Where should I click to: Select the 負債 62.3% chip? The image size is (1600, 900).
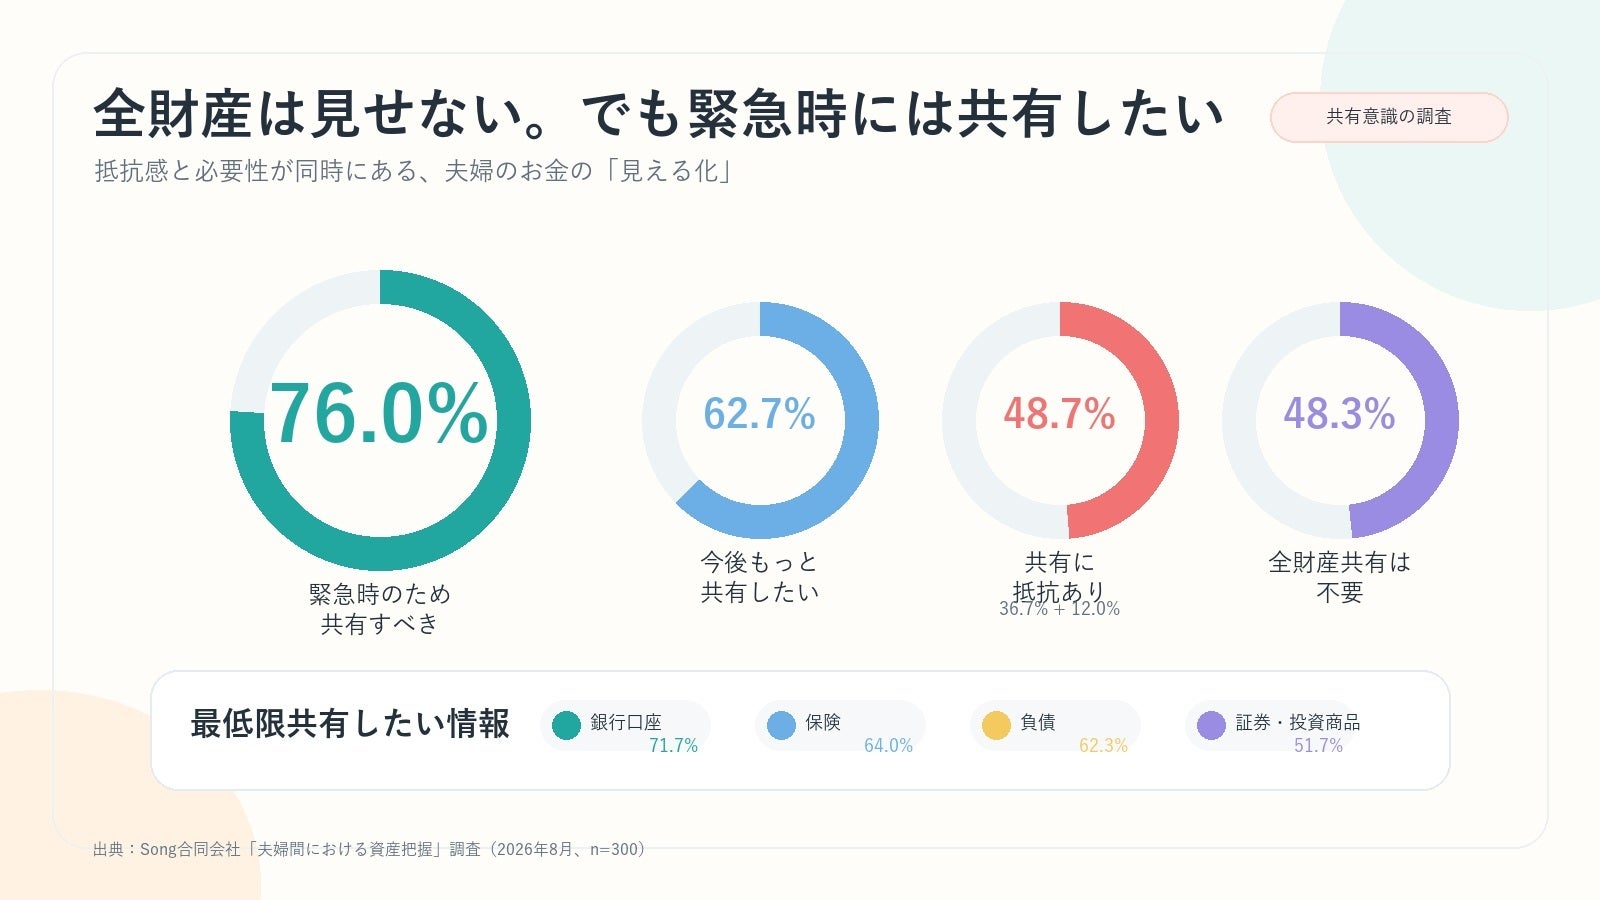[1055, 726]
